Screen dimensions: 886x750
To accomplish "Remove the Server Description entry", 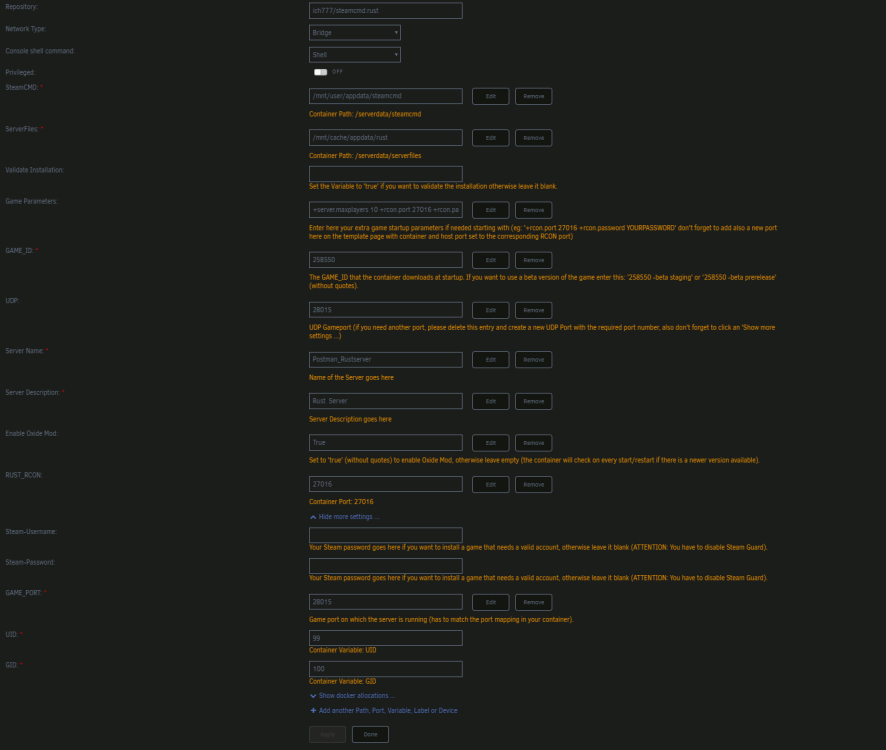I will pyautogui.click(x=533, y=401).
